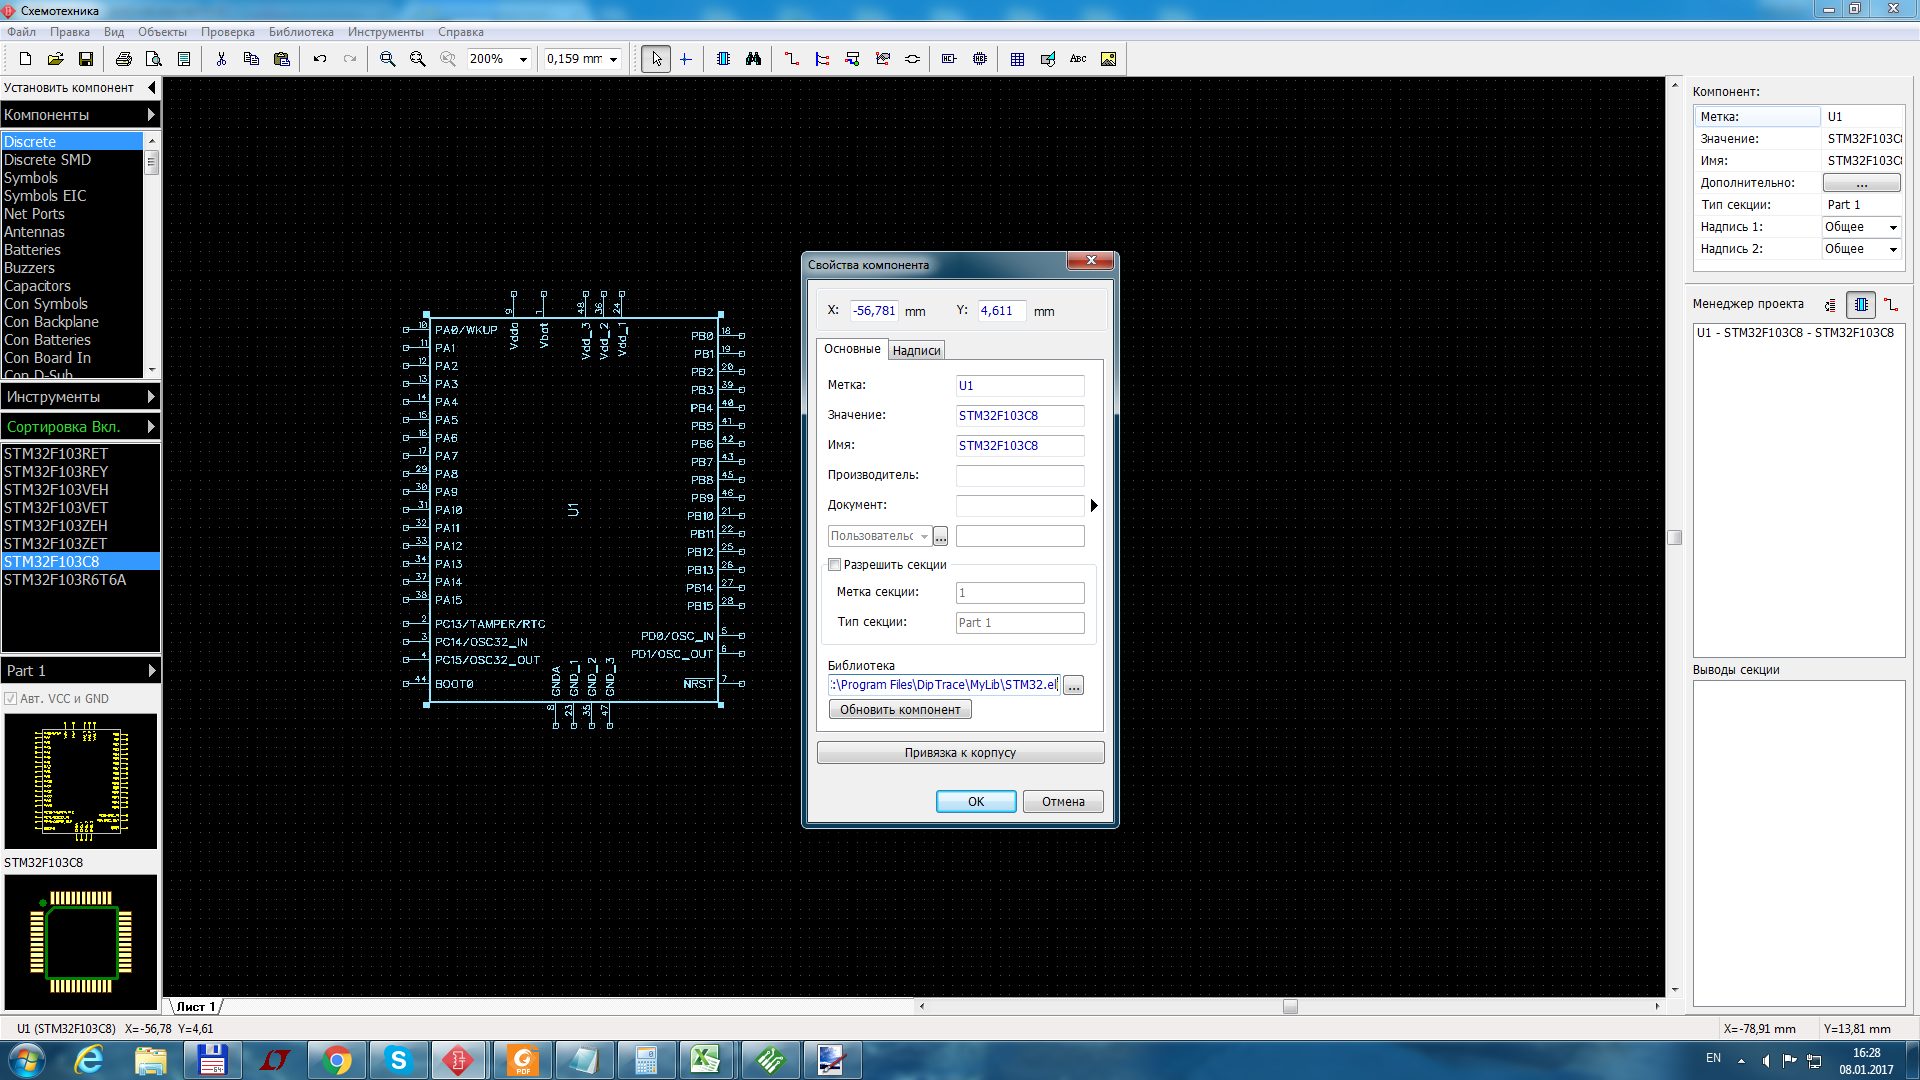Open the Надпись 1 Общее dropdown

(x=1892, y=227)
